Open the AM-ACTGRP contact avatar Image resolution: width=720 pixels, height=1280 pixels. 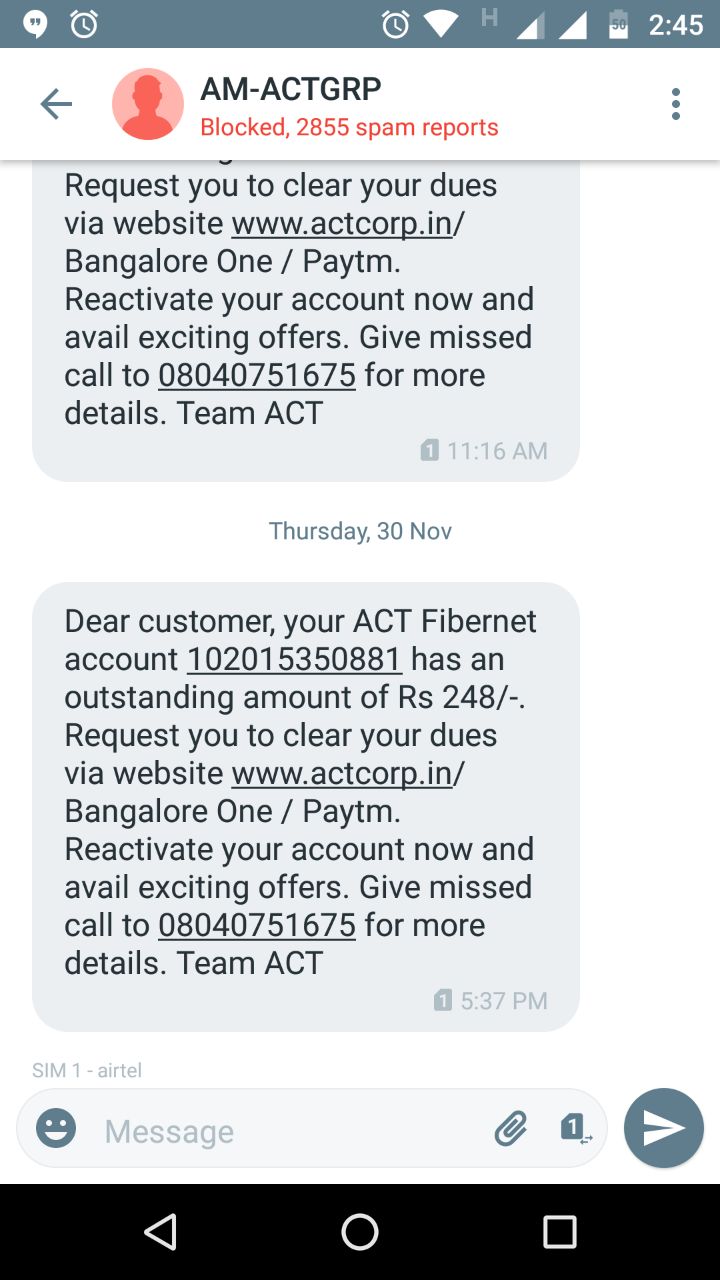[x=148, y=104]
